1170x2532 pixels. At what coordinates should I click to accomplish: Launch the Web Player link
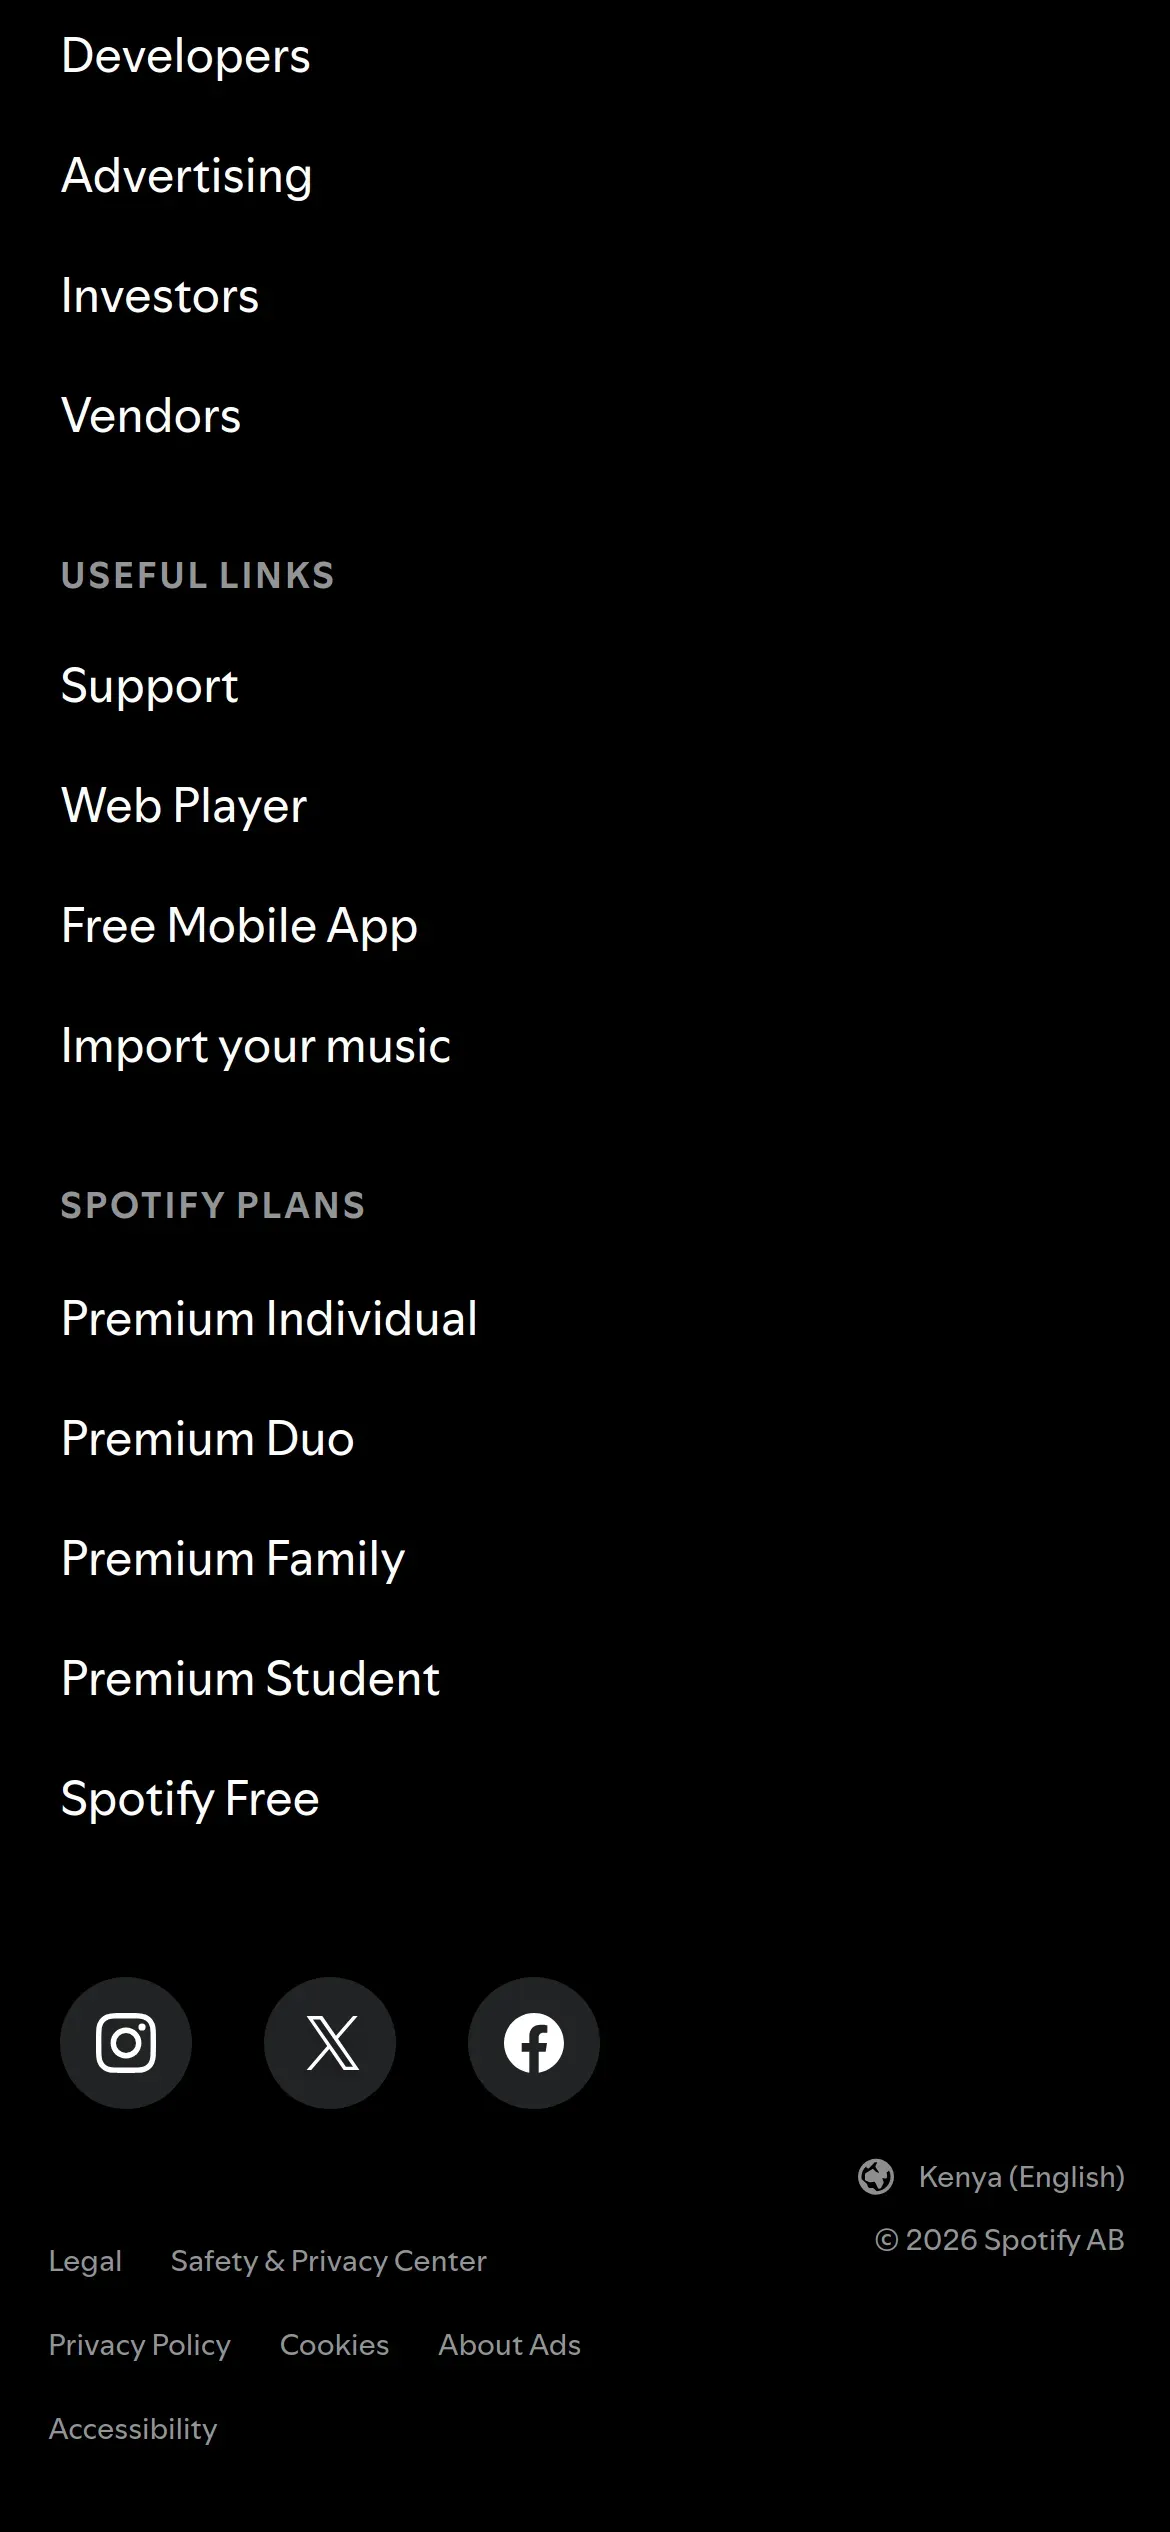pos(184,806)
